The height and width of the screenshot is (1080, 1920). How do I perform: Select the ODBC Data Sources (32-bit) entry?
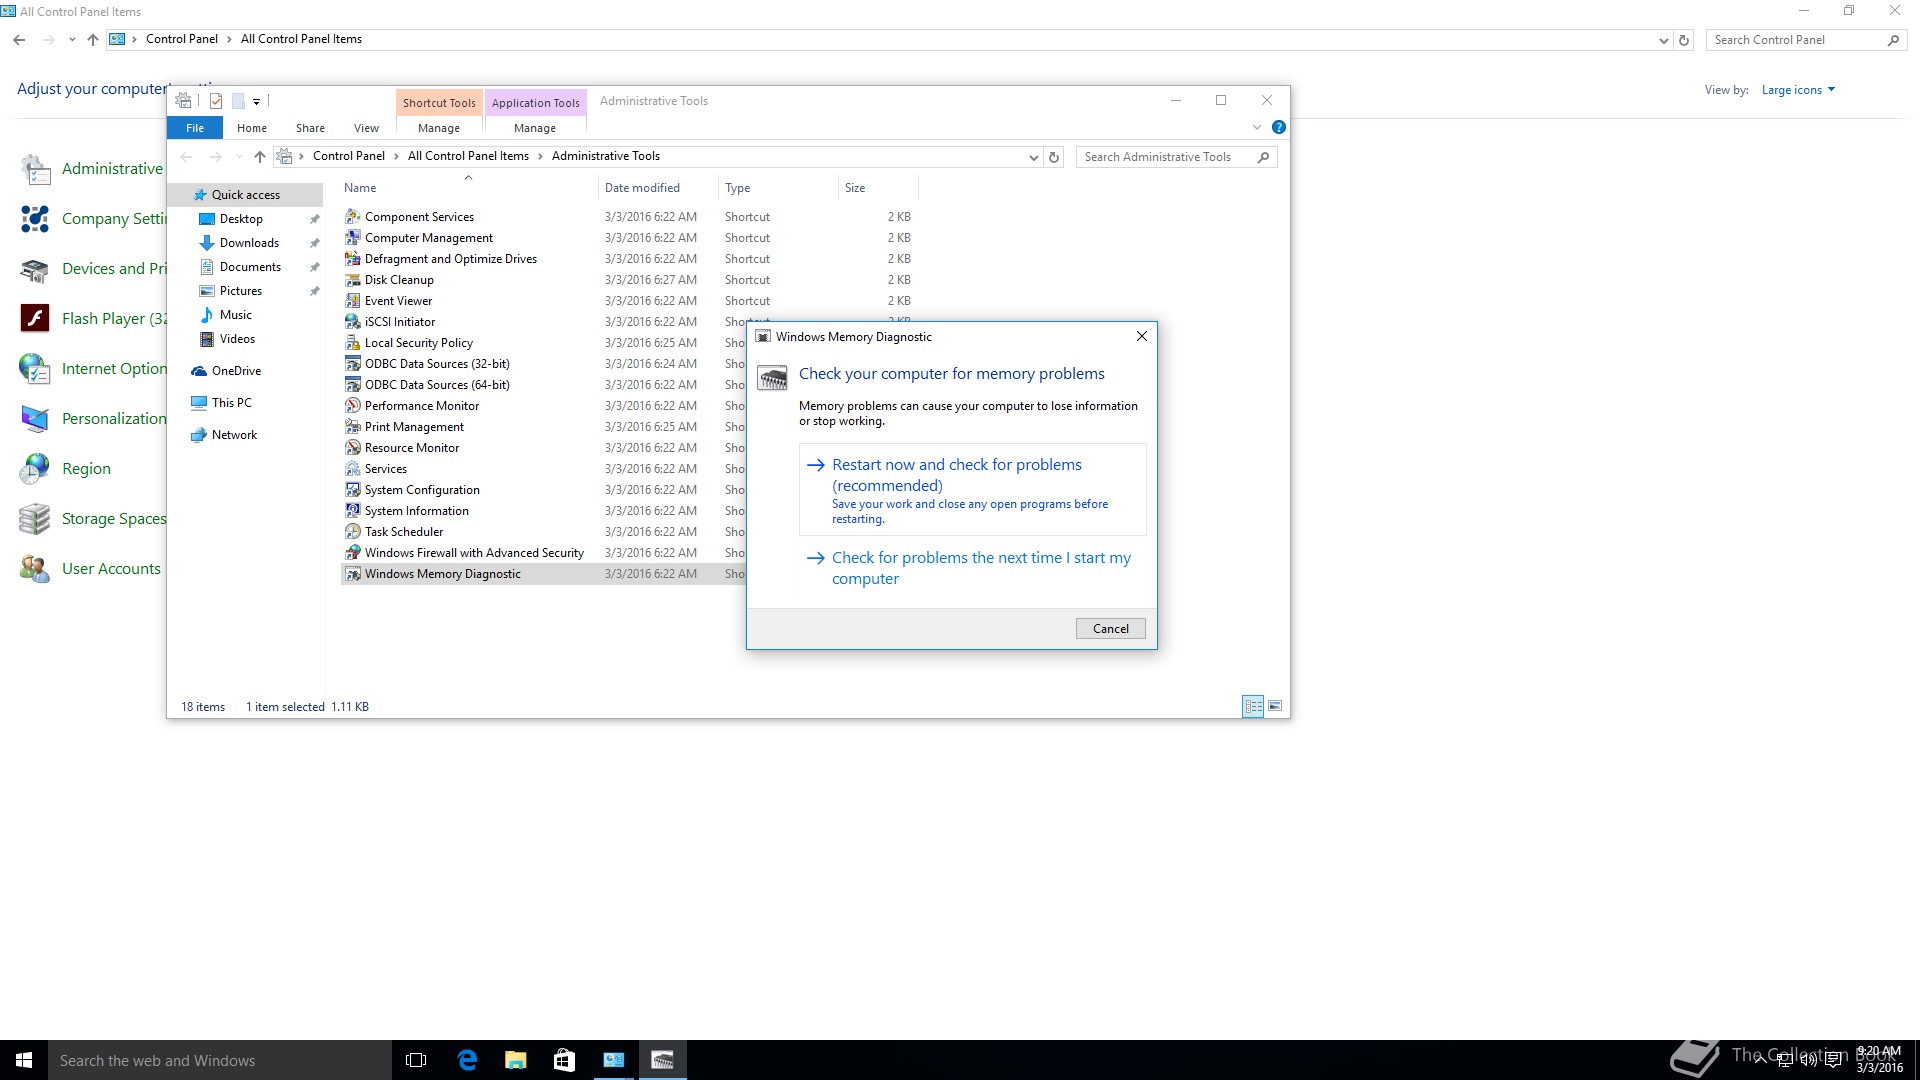click(437, 364)
